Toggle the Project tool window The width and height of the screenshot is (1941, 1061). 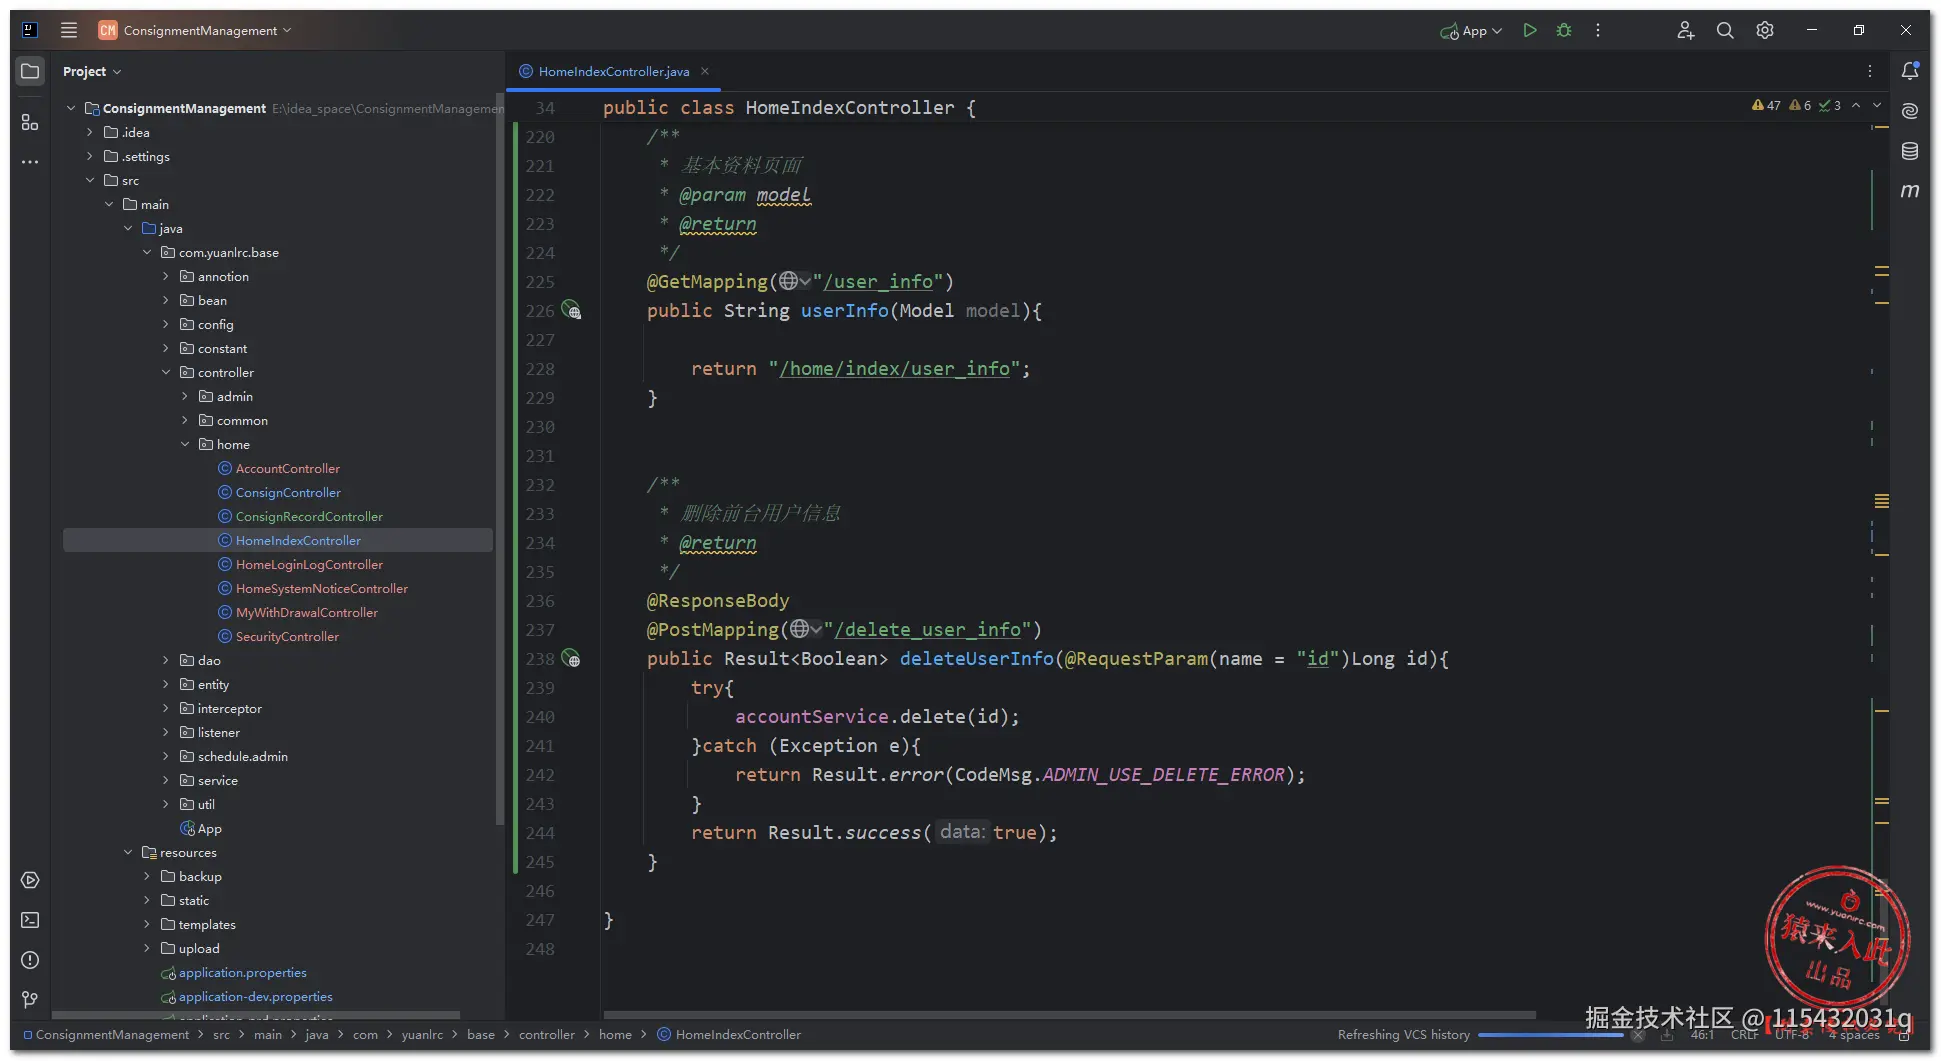[30, 71]
